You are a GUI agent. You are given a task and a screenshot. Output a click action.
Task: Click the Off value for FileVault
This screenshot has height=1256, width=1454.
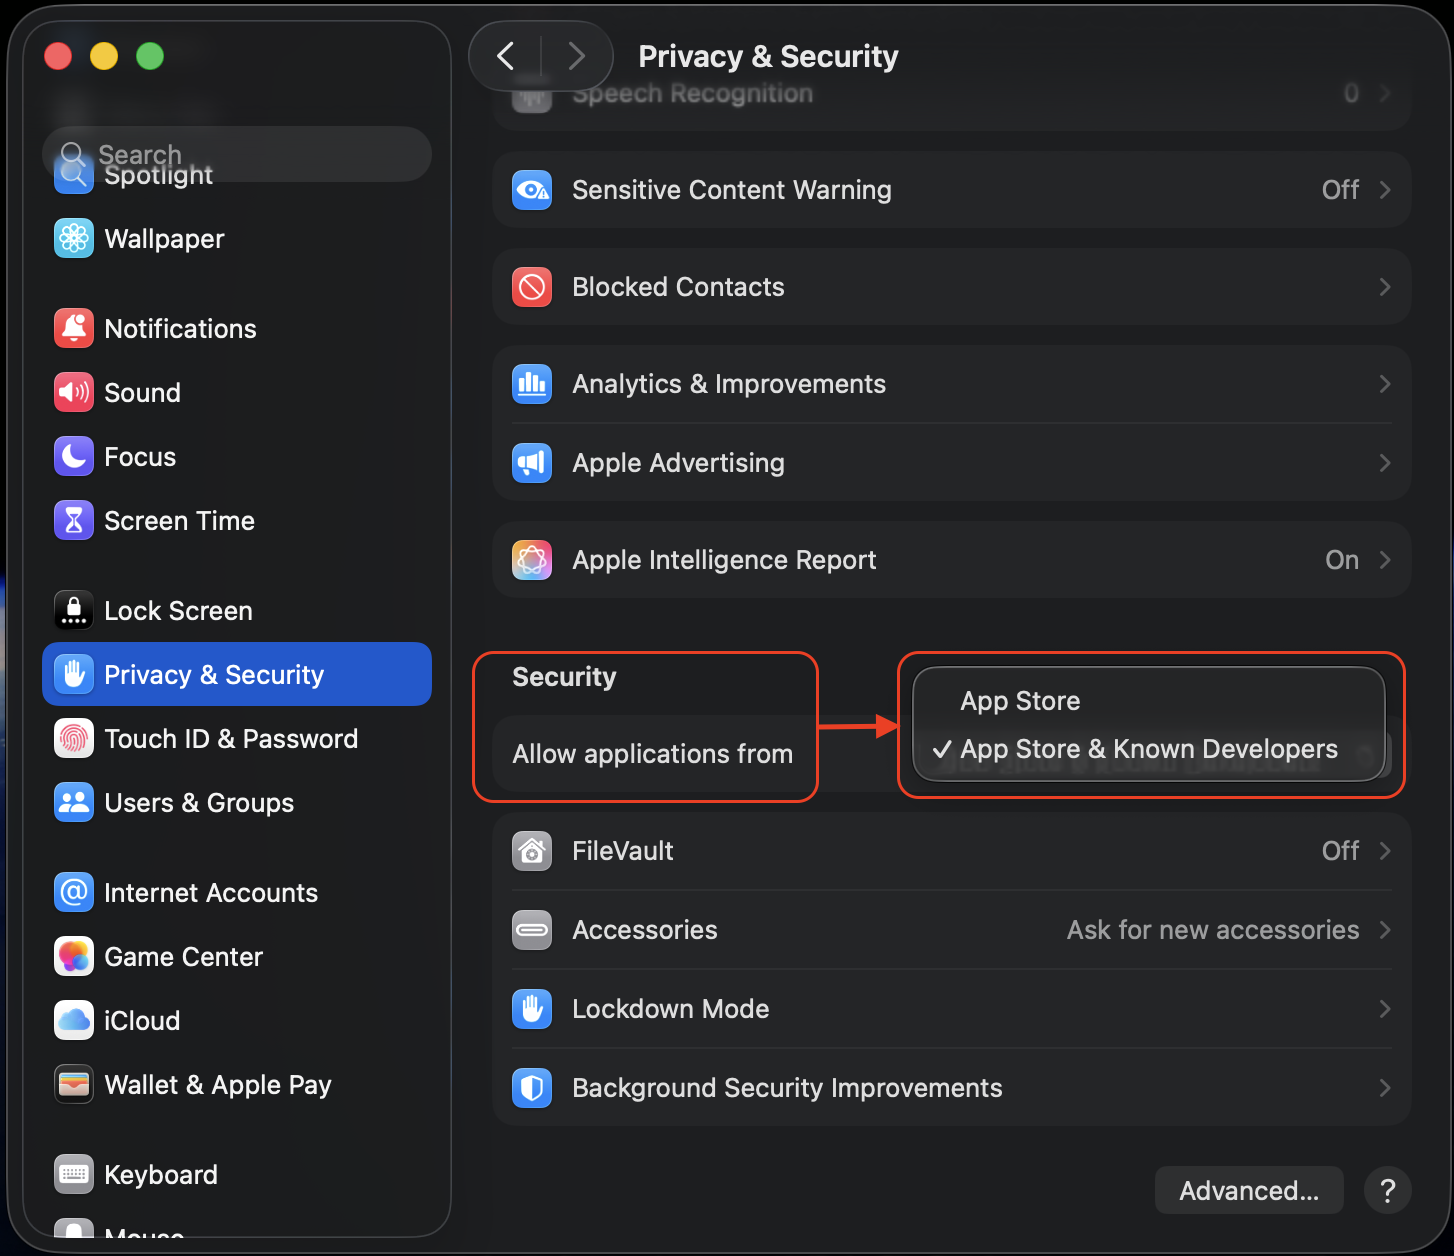[x=1340, y=851]
